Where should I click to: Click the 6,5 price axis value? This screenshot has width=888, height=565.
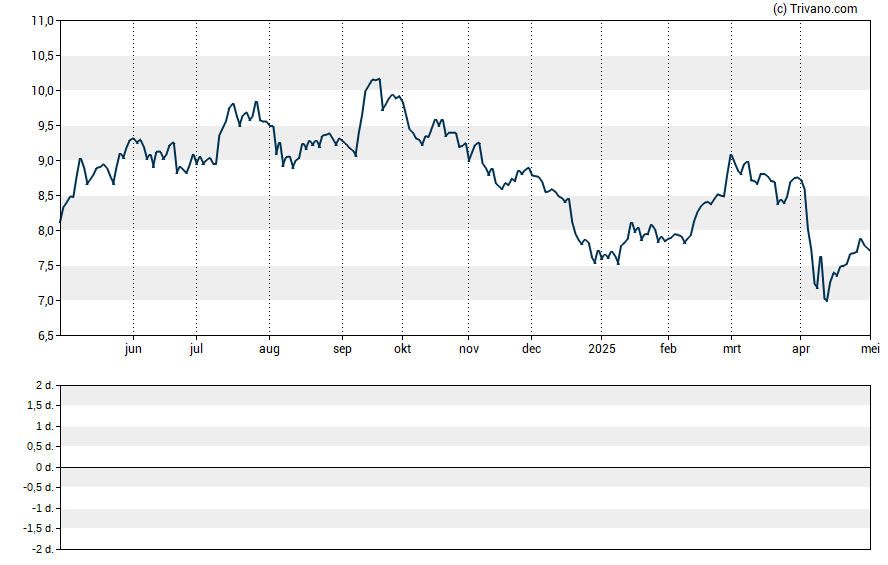46,336
